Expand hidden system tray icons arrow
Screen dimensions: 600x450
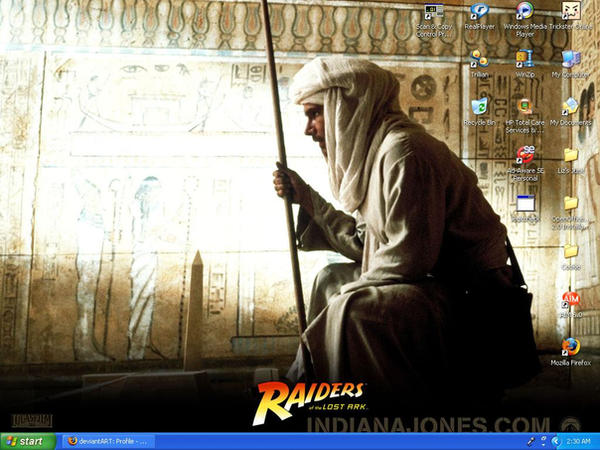[556, 442]
